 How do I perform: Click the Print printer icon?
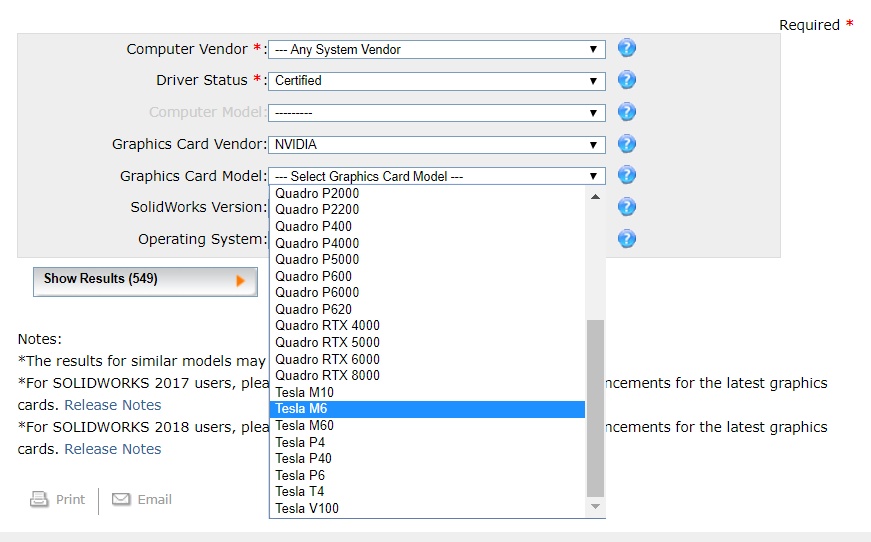(x=39, y=499)
